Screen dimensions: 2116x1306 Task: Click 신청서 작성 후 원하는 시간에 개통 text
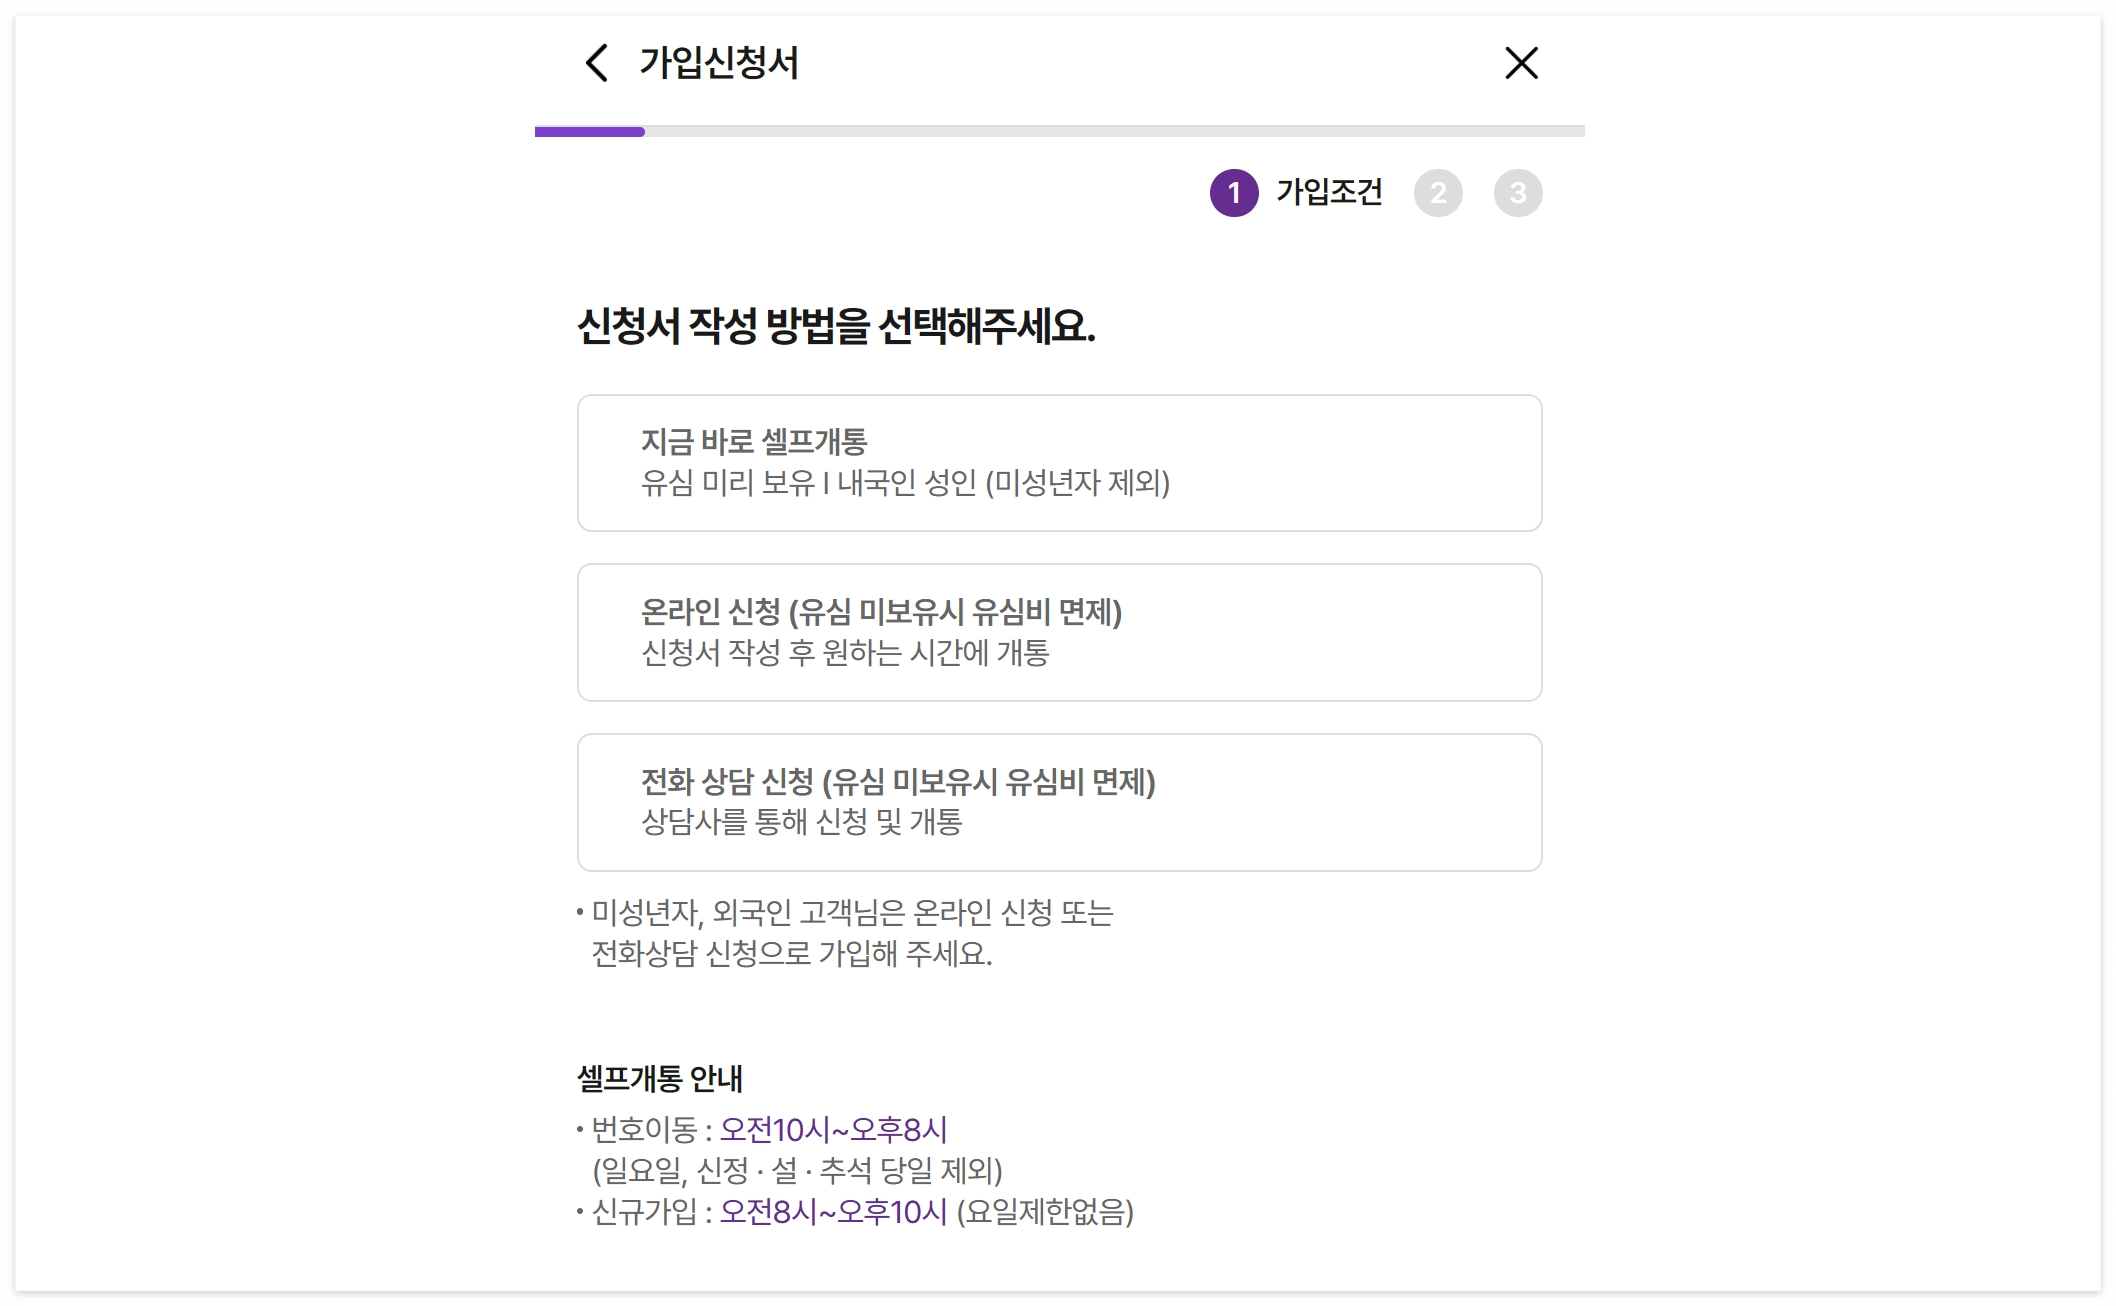pos(845,653)
